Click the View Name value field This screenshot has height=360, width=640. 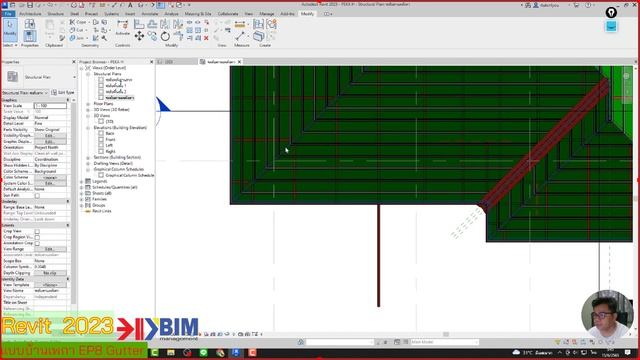50,291
